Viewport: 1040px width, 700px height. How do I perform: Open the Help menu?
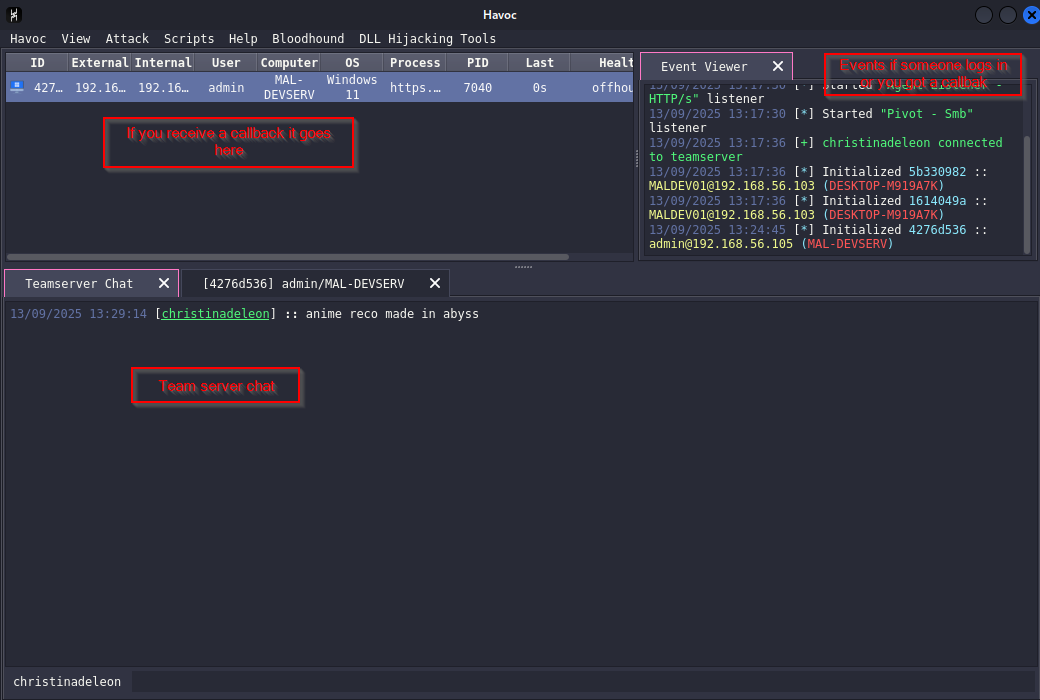click(243, 38)
